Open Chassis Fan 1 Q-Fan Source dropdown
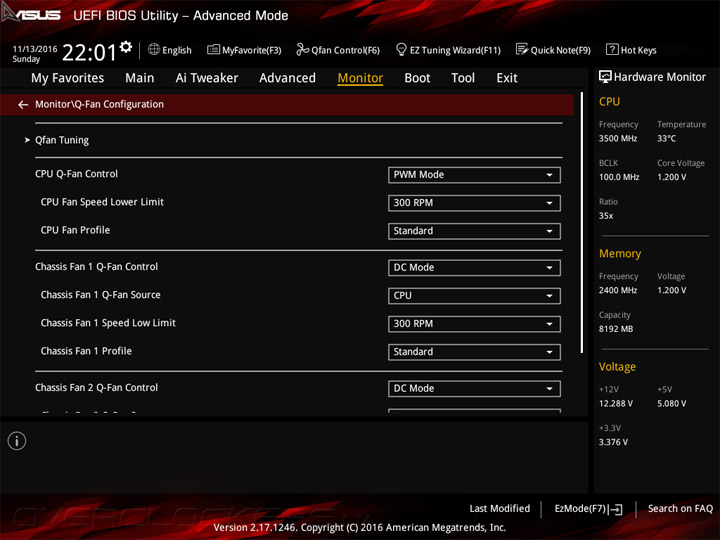This screenshot has width=720, height=540. click(x=474, y=296)
